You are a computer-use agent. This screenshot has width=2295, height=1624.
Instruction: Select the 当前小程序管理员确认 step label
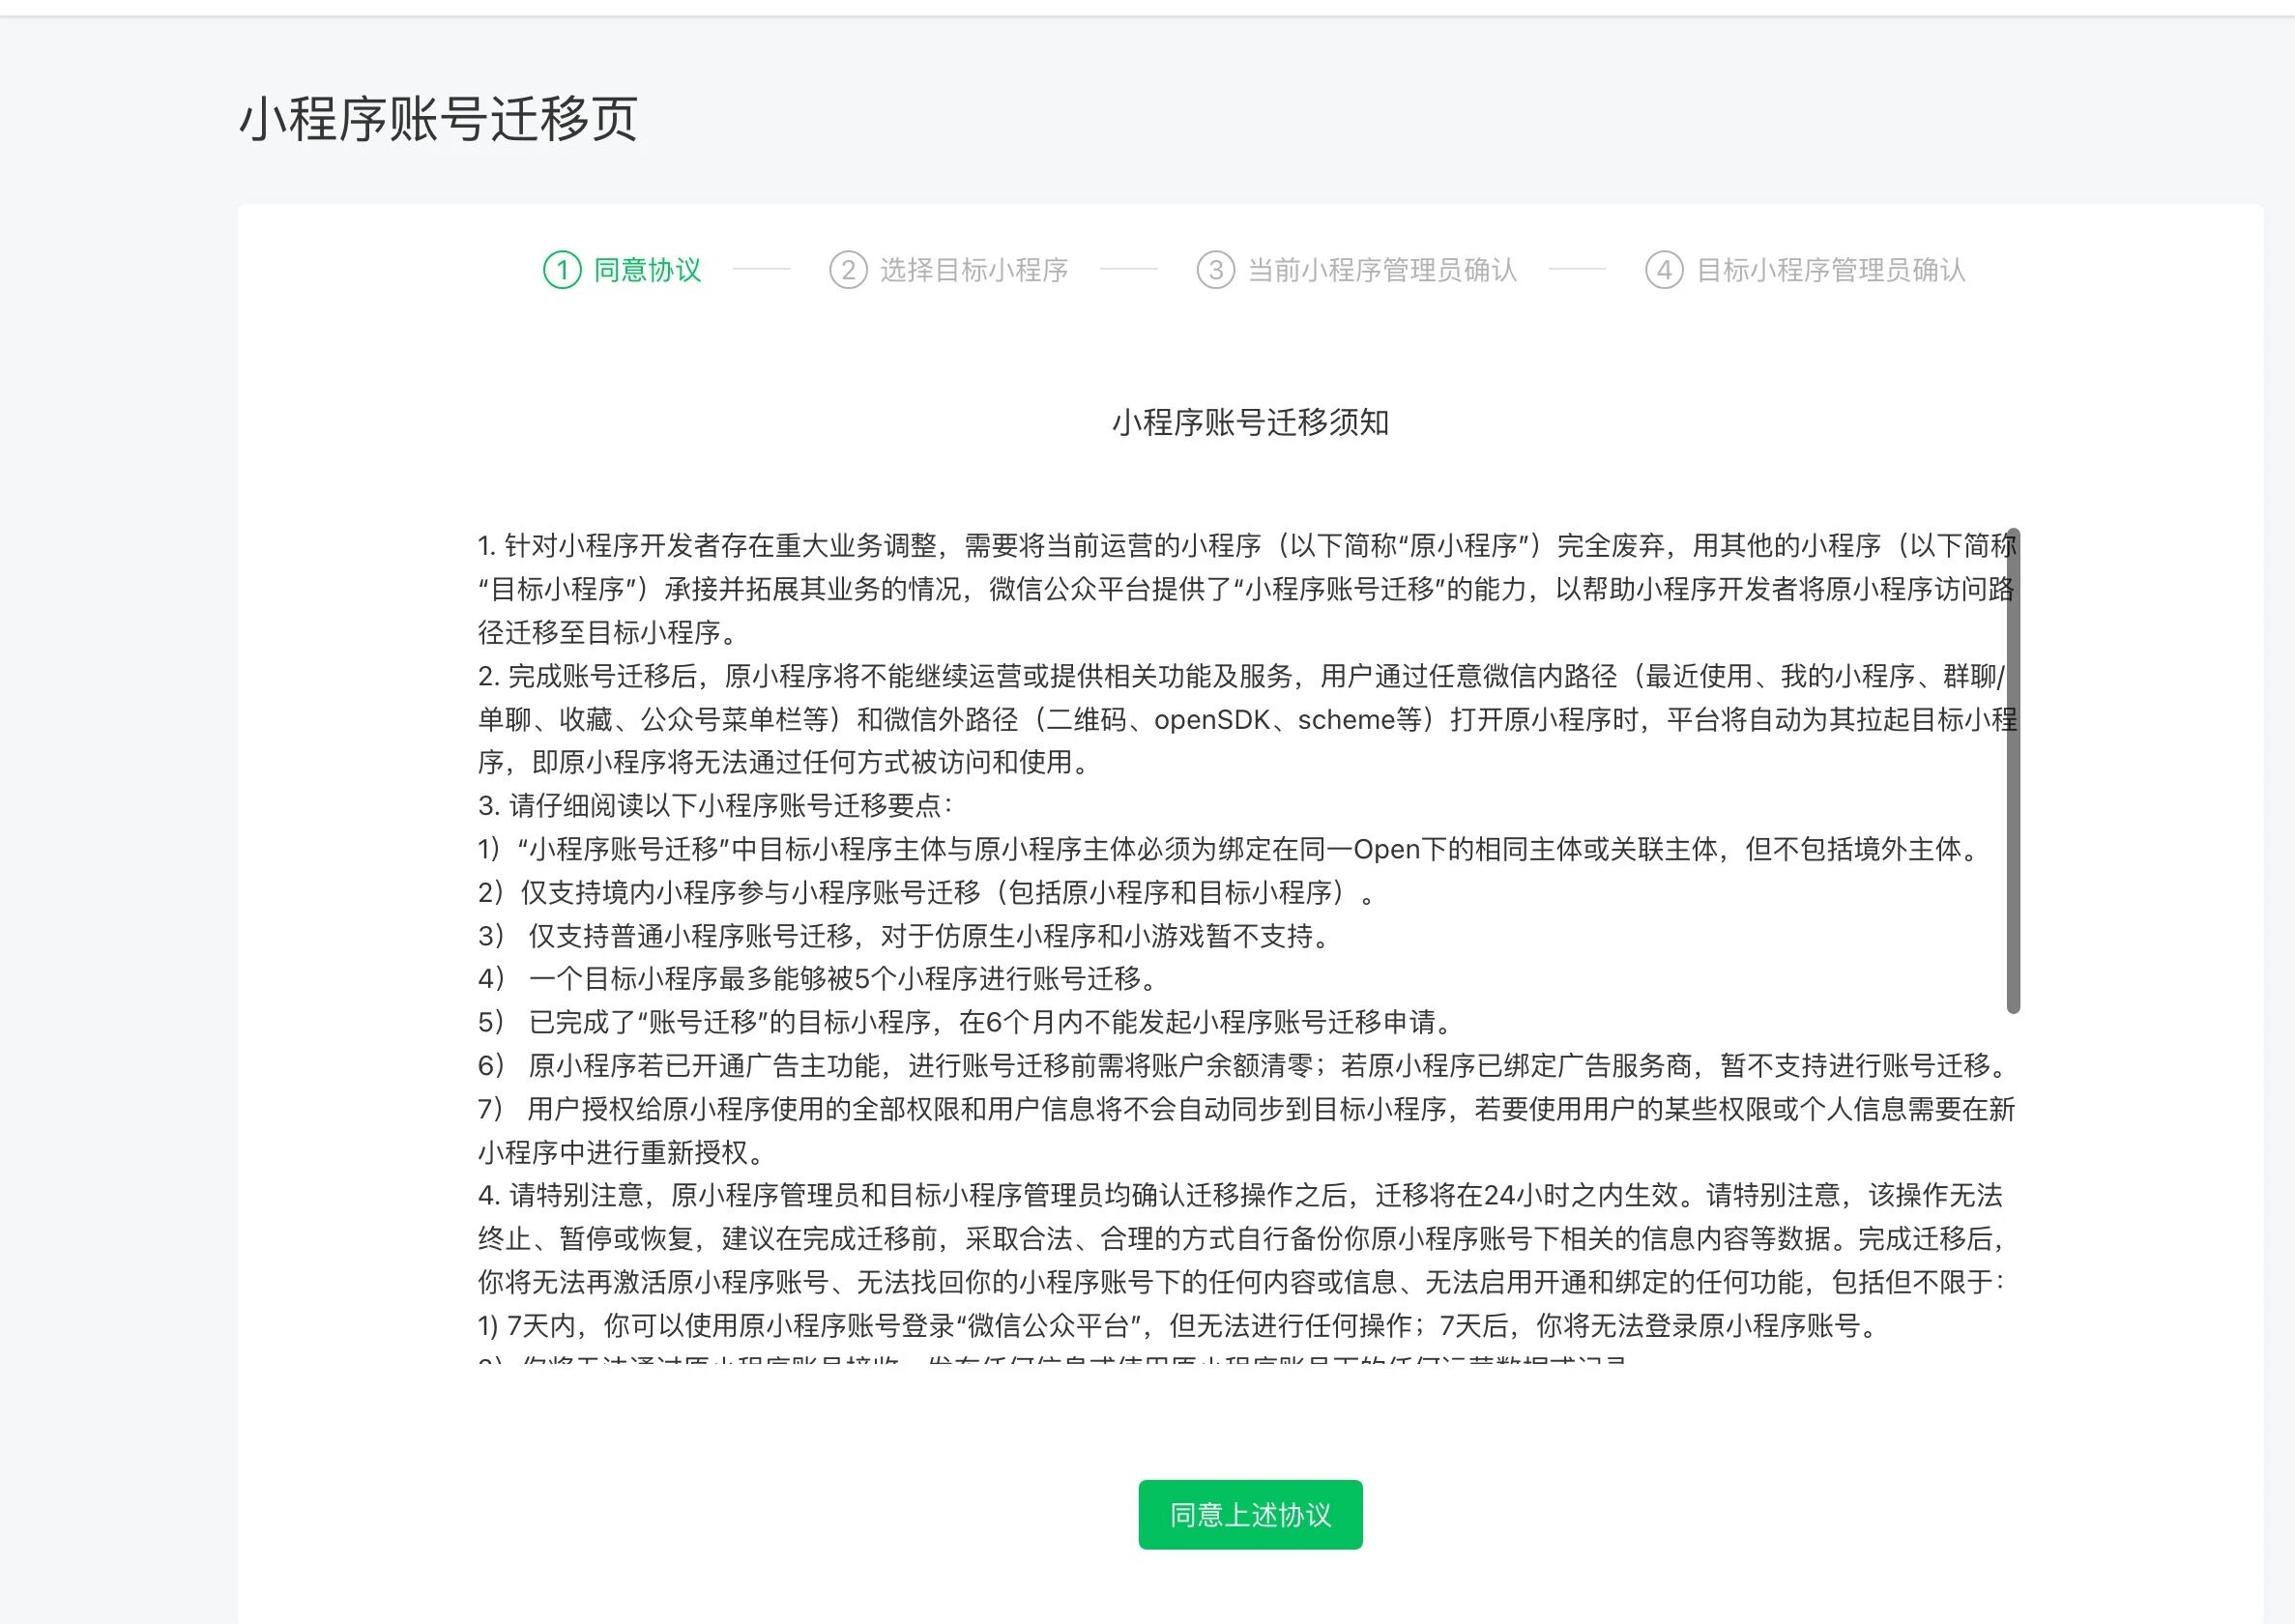1382,270
